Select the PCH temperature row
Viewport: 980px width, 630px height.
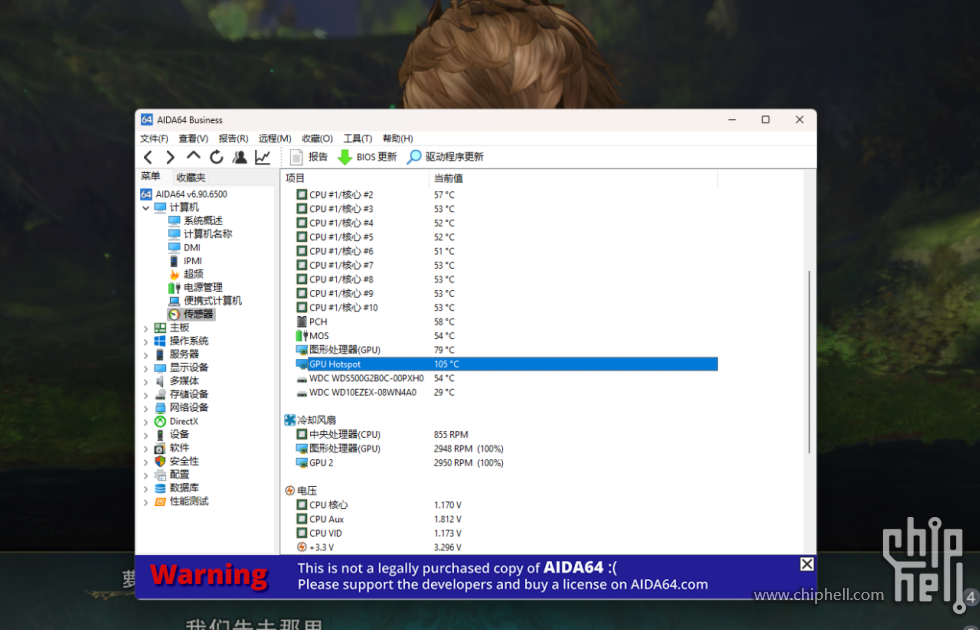506,322
